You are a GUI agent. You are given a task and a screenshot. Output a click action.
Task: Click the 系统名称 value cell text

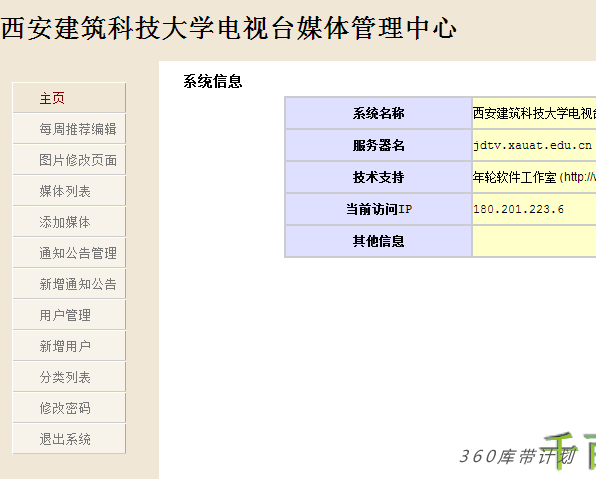[534, 113]
